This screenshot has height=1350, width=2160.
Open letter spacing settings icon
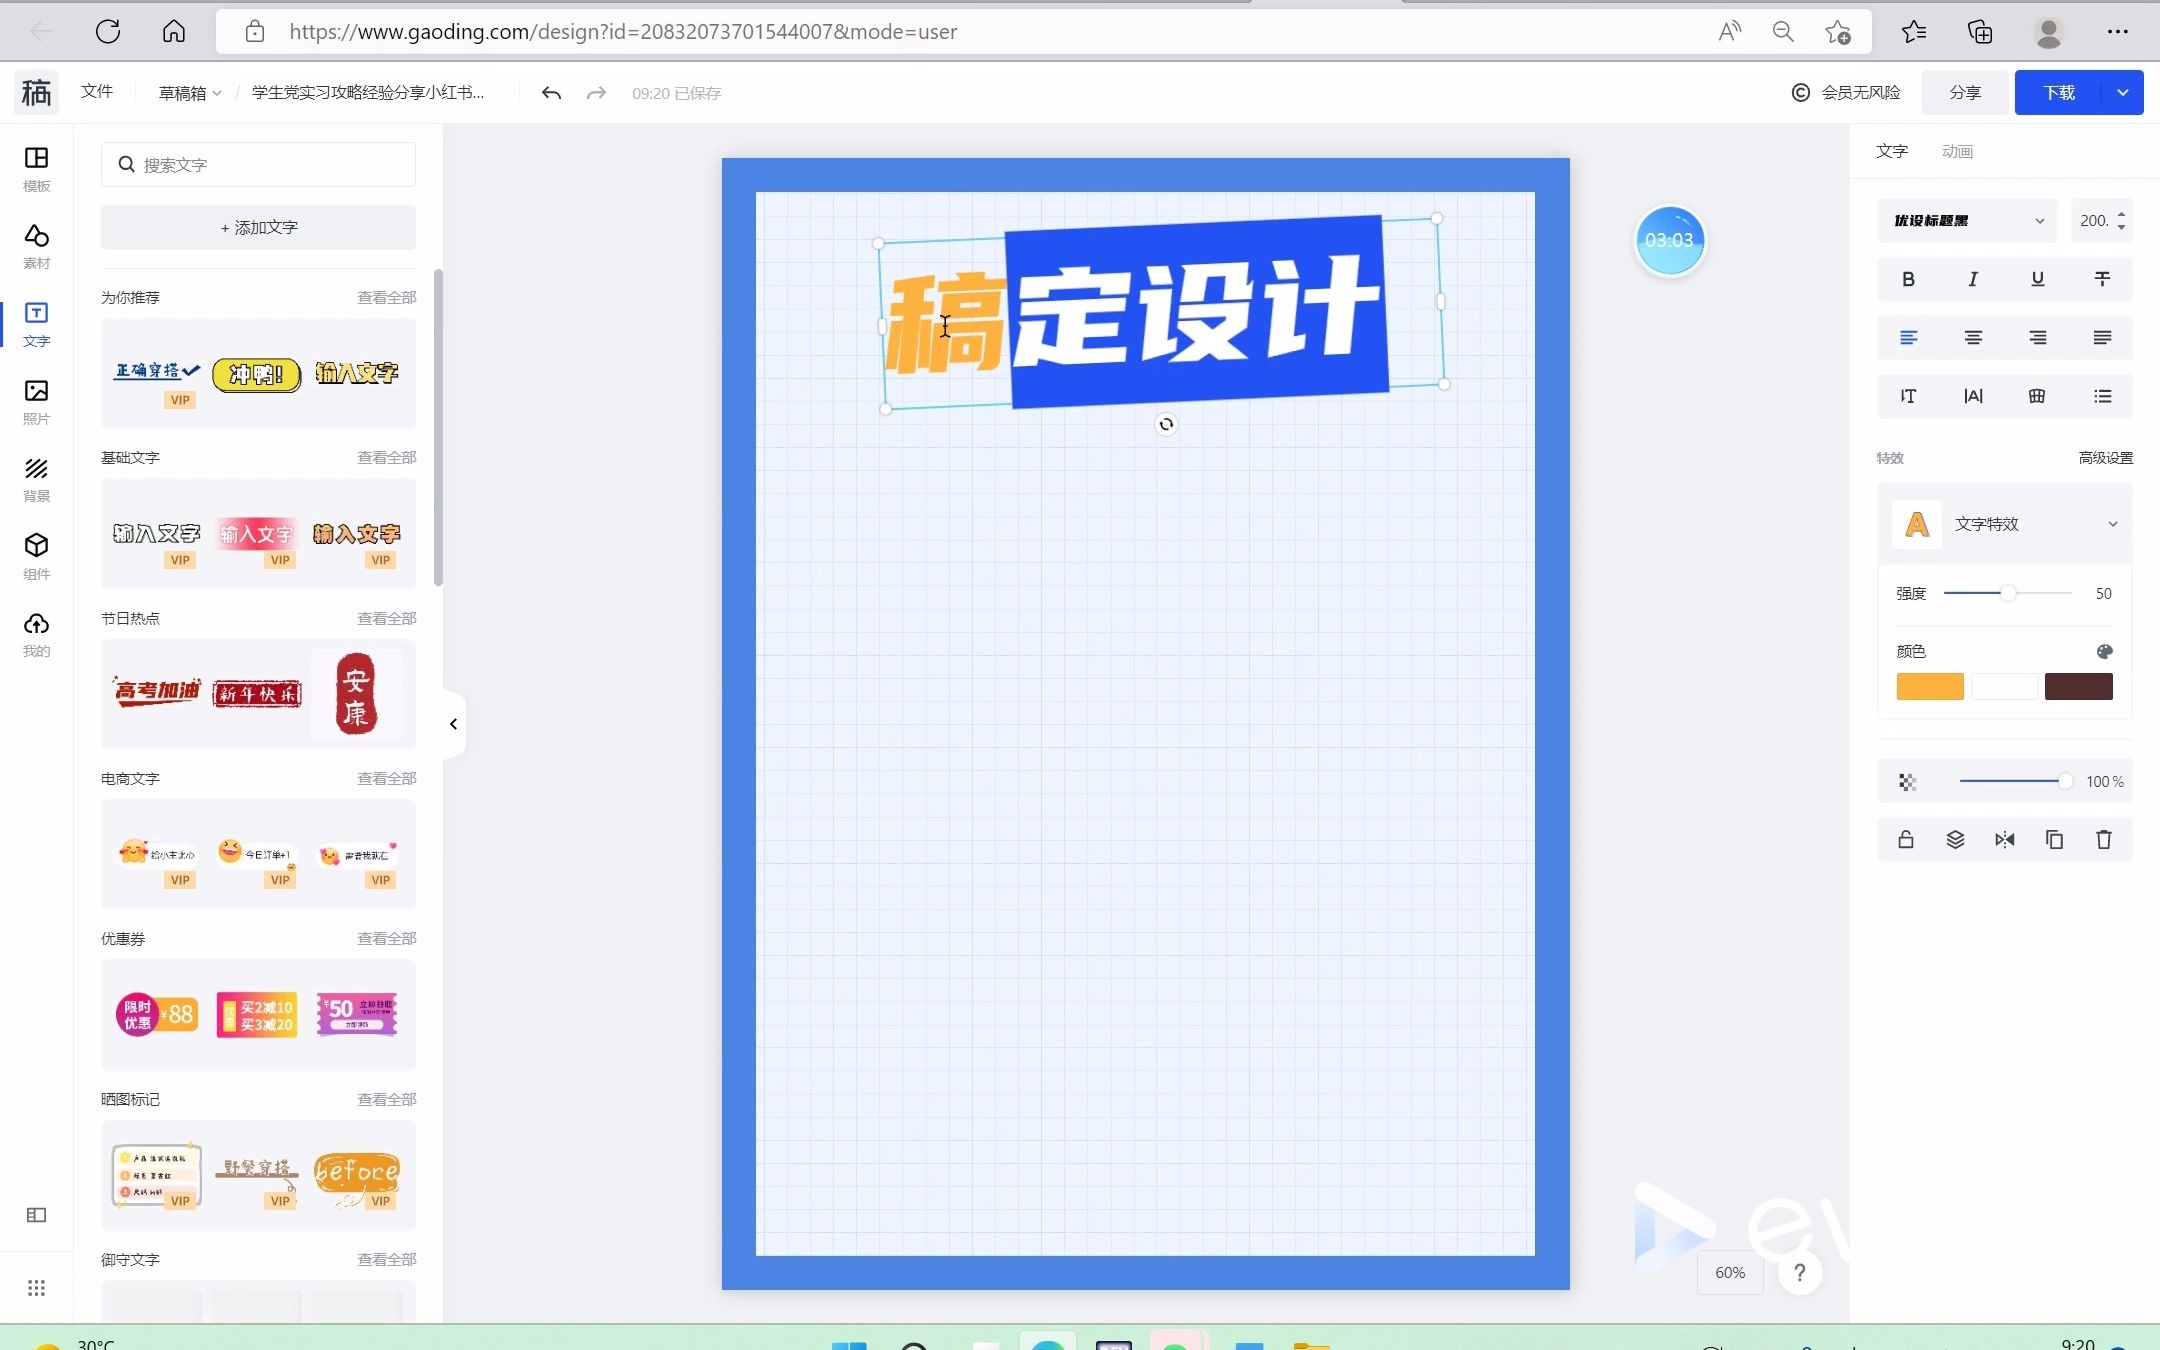point(1973,396)
